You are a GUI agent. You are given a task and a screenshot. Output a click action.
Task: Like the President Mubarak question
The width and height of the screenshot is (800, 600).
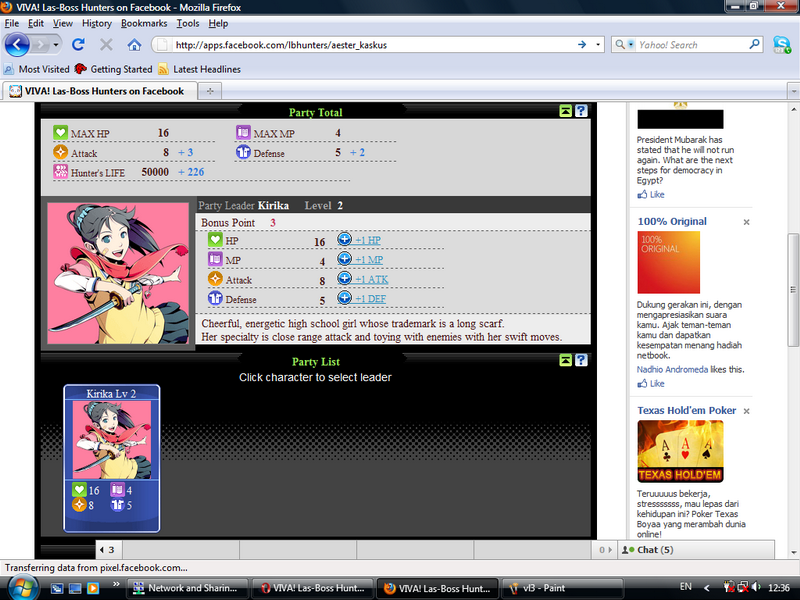coord(651,194)
